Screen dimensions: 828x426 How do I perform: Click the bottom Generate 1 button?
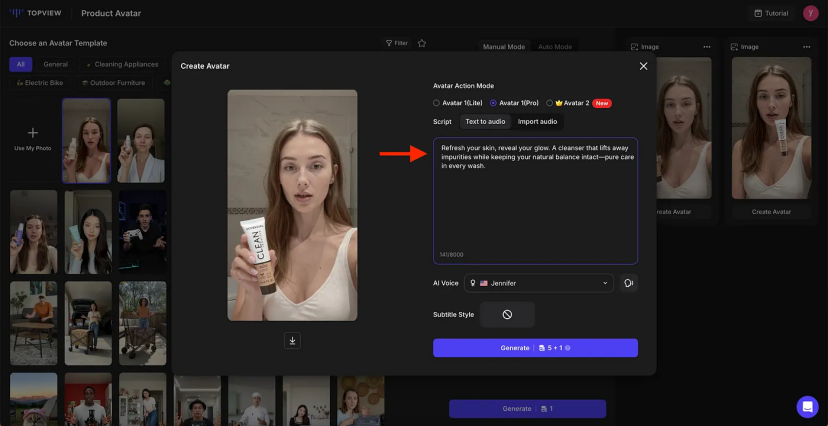click(x=528, y=409)
